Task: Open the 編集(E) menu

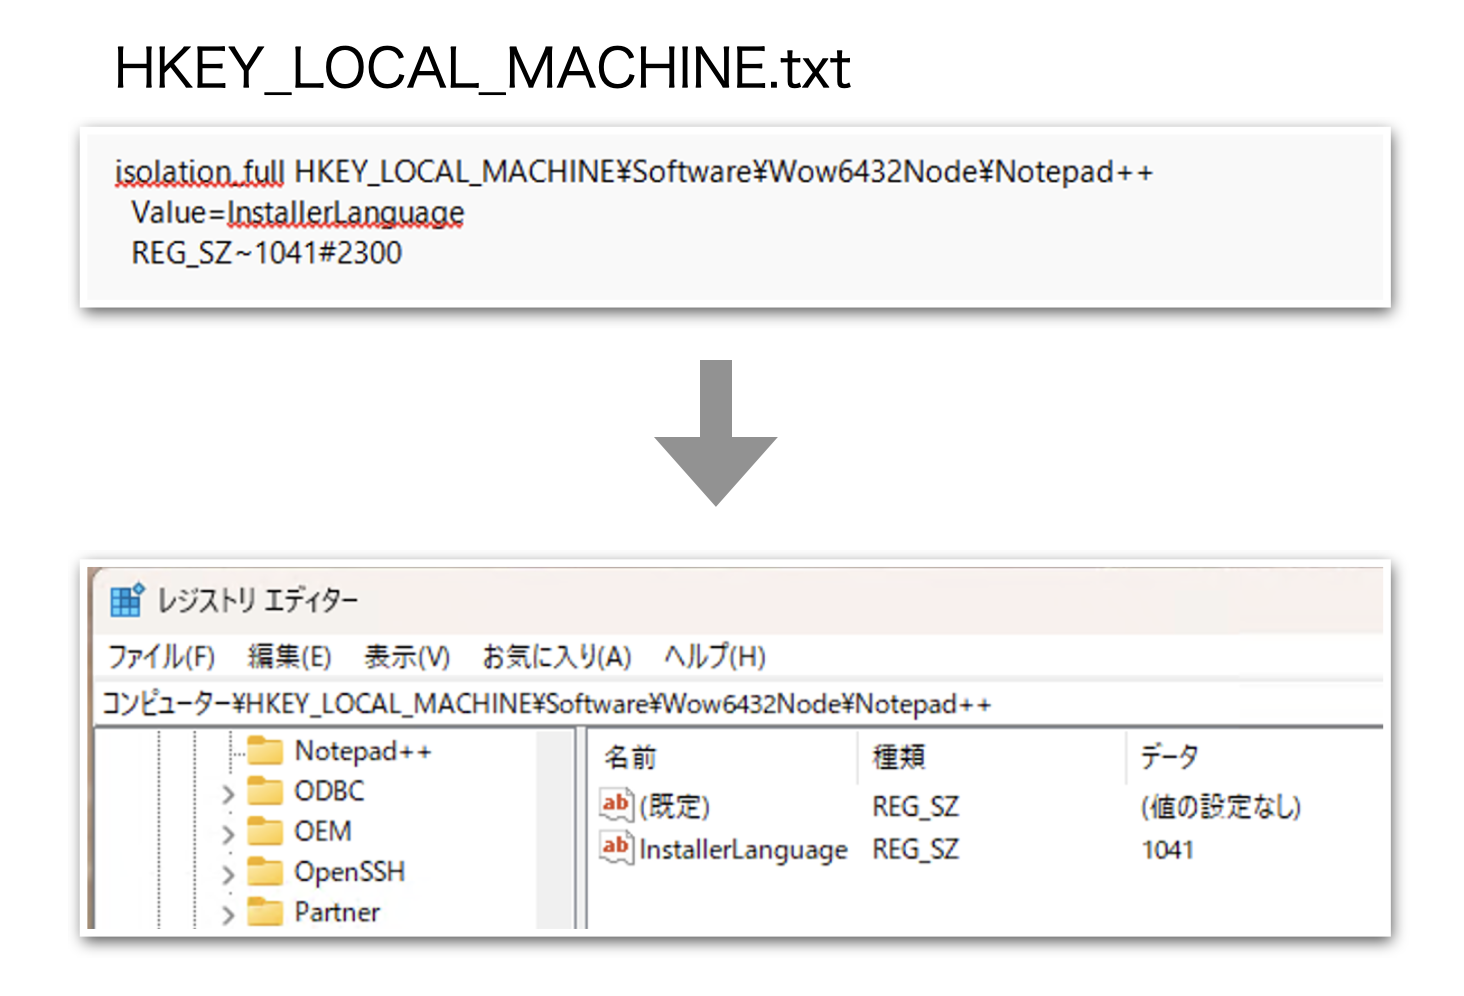Action: point(290,657)
